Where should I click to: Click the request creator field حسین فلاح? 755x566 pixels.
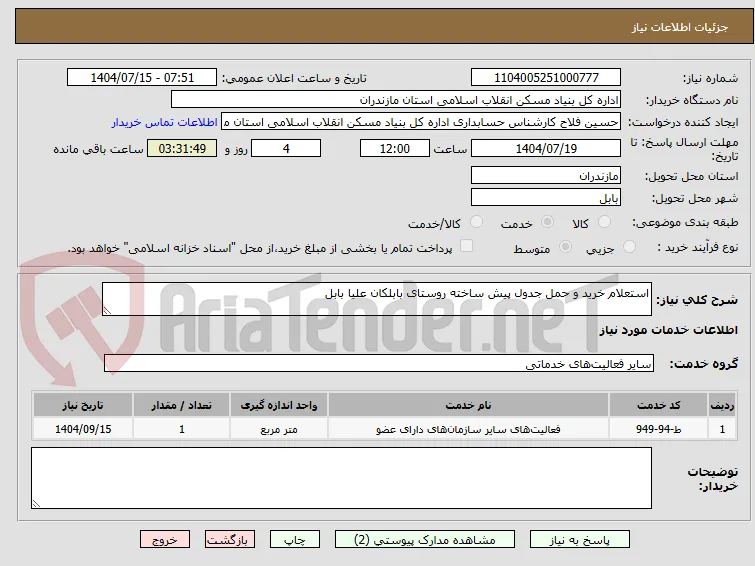point(421,122)
